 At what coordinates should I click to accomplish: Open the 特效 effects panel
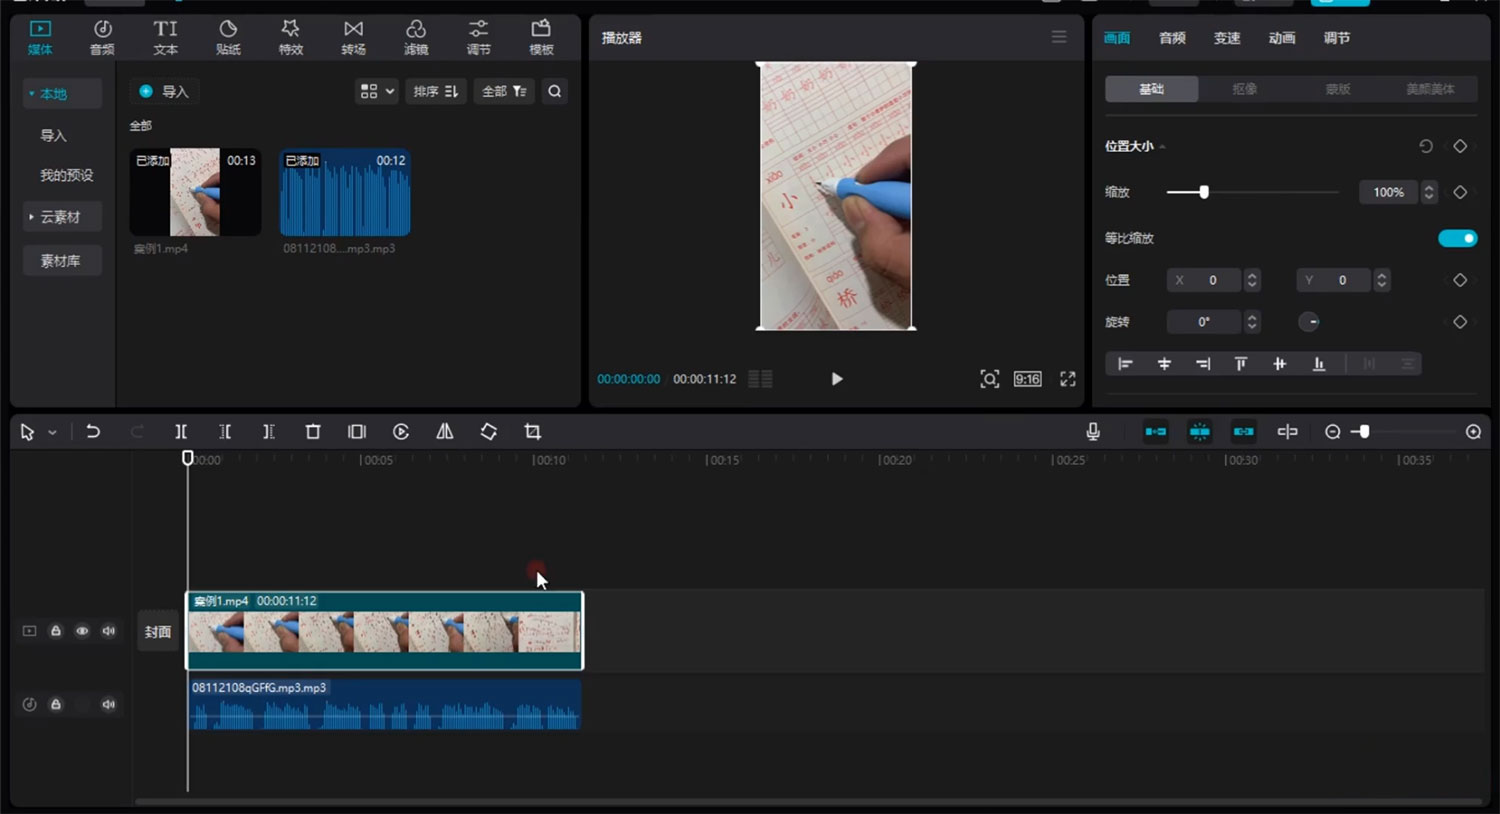pos(290,38)
